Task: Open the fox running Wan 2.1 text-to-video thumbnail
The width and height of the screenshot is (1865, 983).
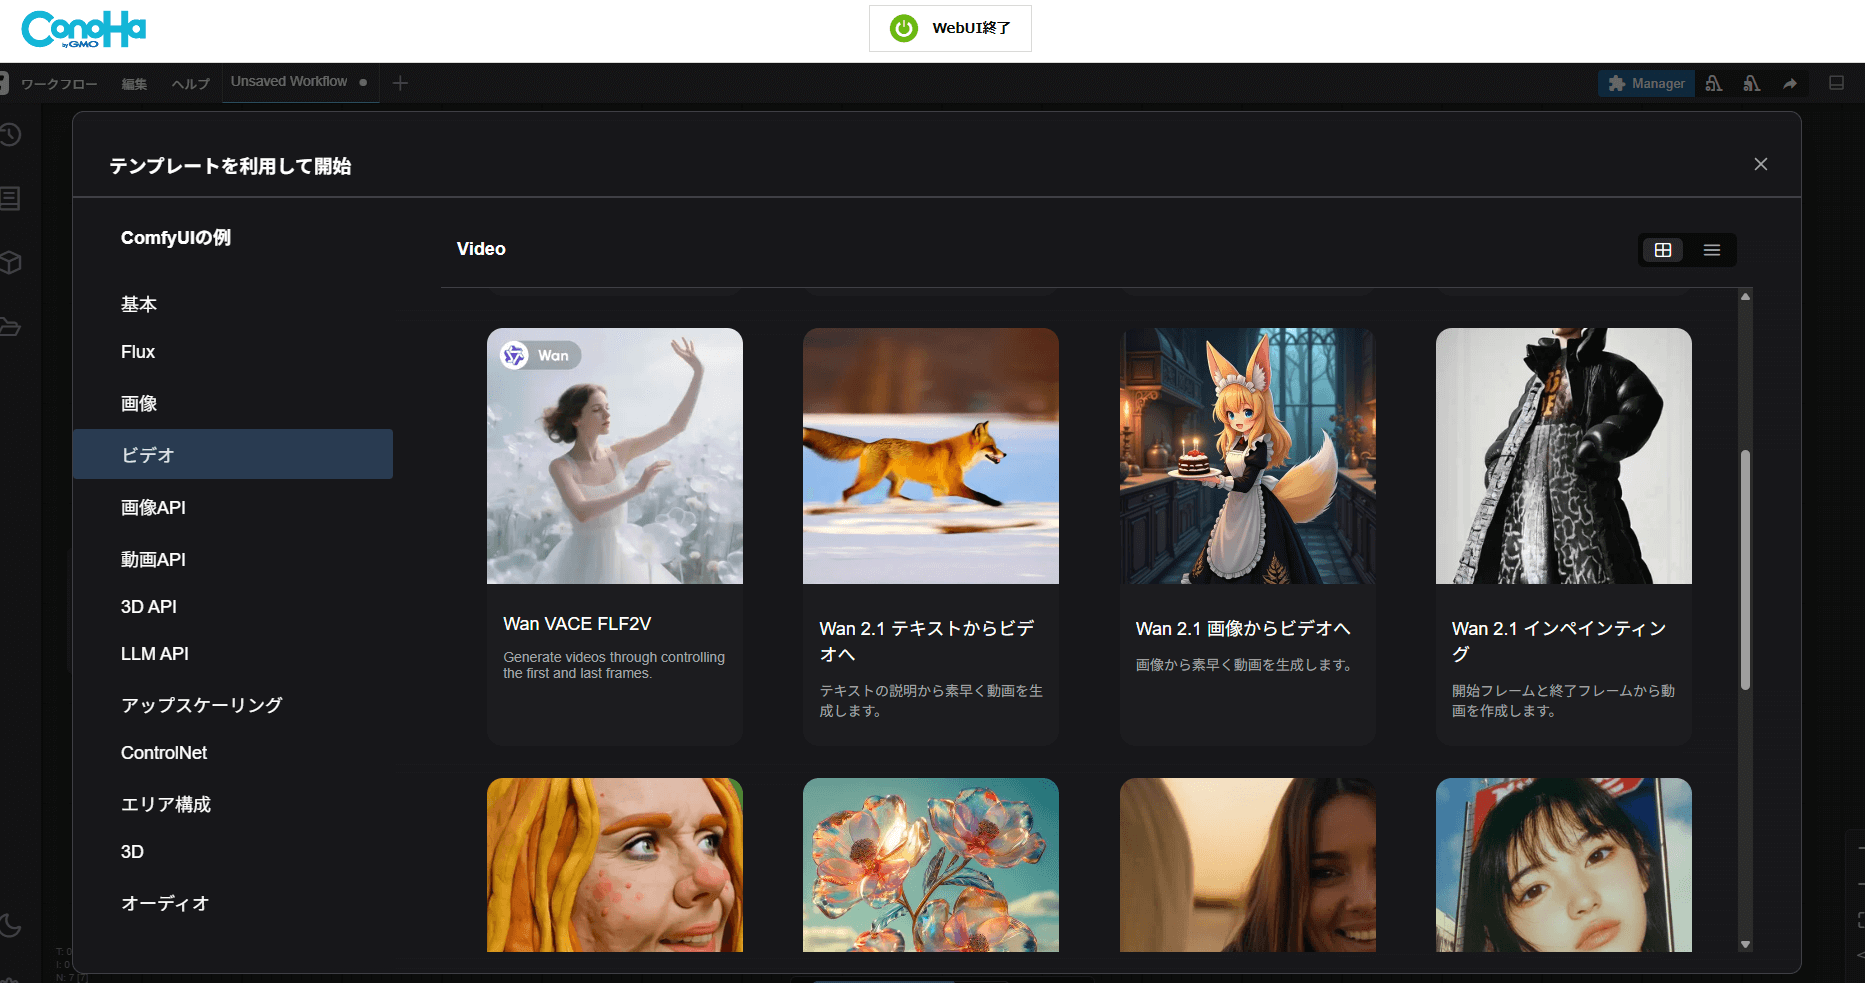Action: [x=931, y=456]
